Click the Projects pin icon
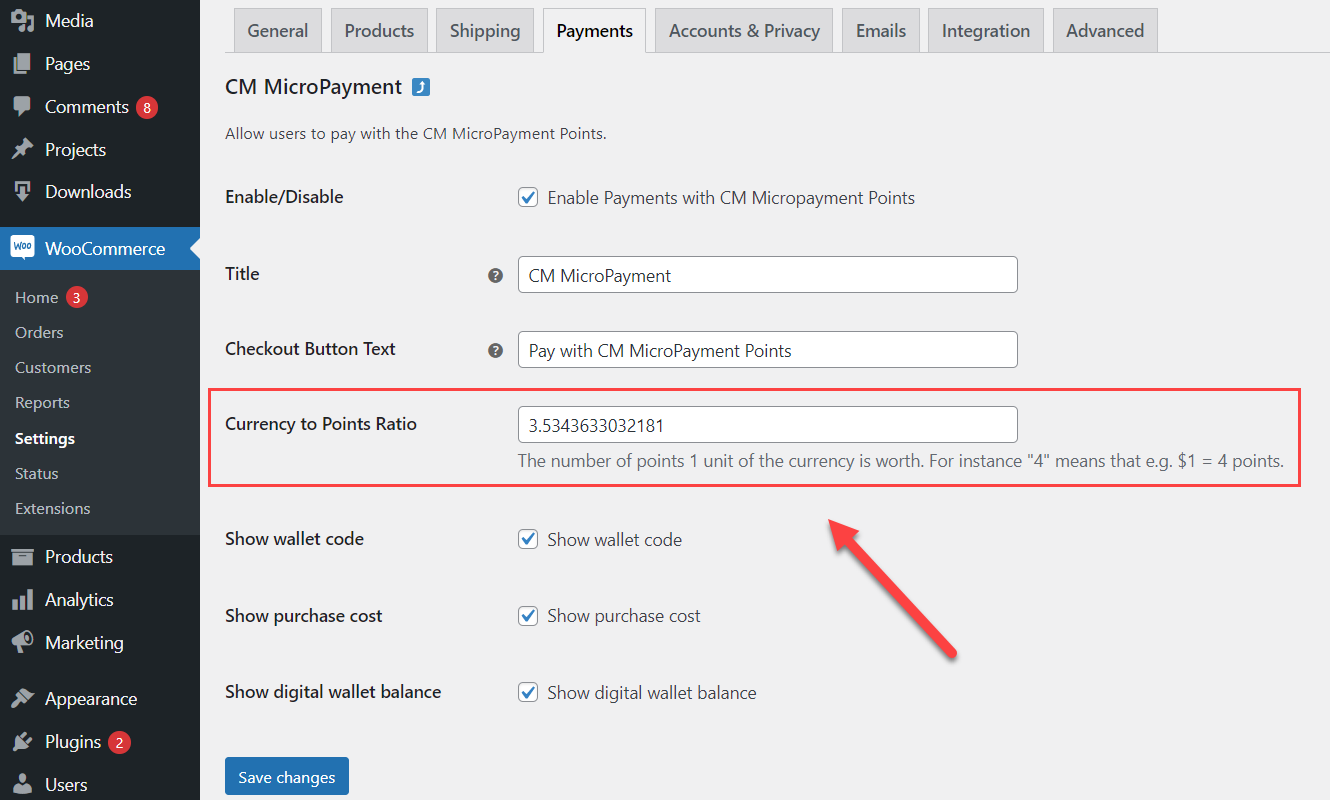Viewport: 1330px width, 800px height. tap(22, 149)
